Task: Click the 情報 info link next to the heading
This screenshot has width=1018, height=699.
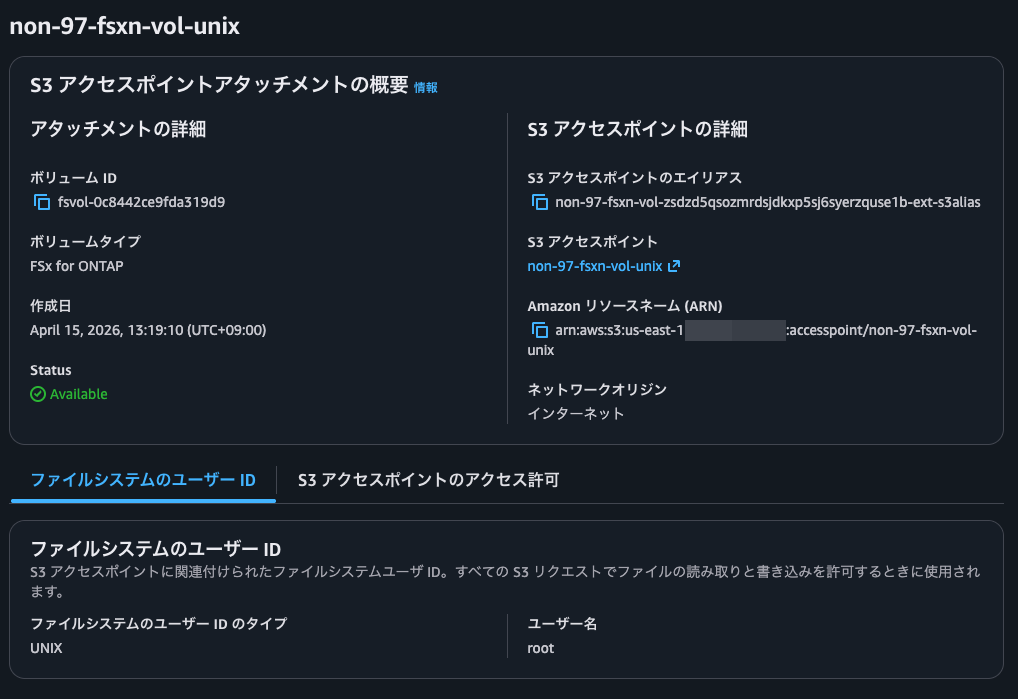Action: 423,88
